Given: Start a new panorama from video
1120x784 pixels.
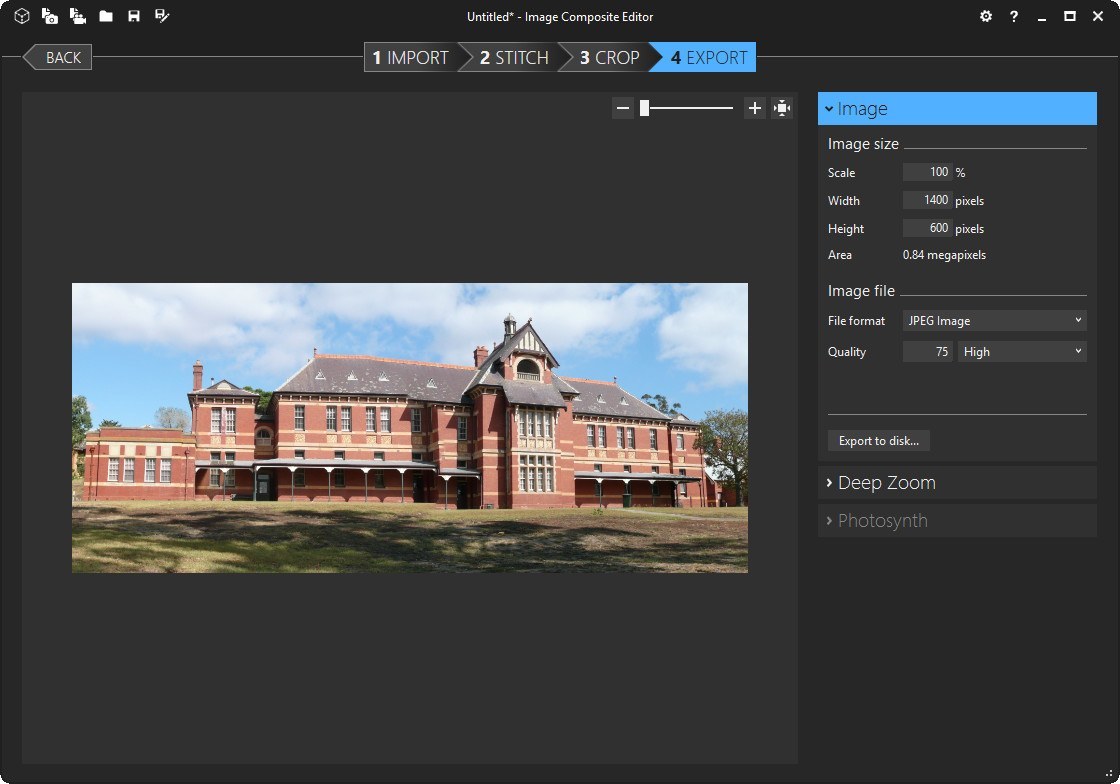Looking at the screenshot, I should pyautogui.click(x=78, y=16).
